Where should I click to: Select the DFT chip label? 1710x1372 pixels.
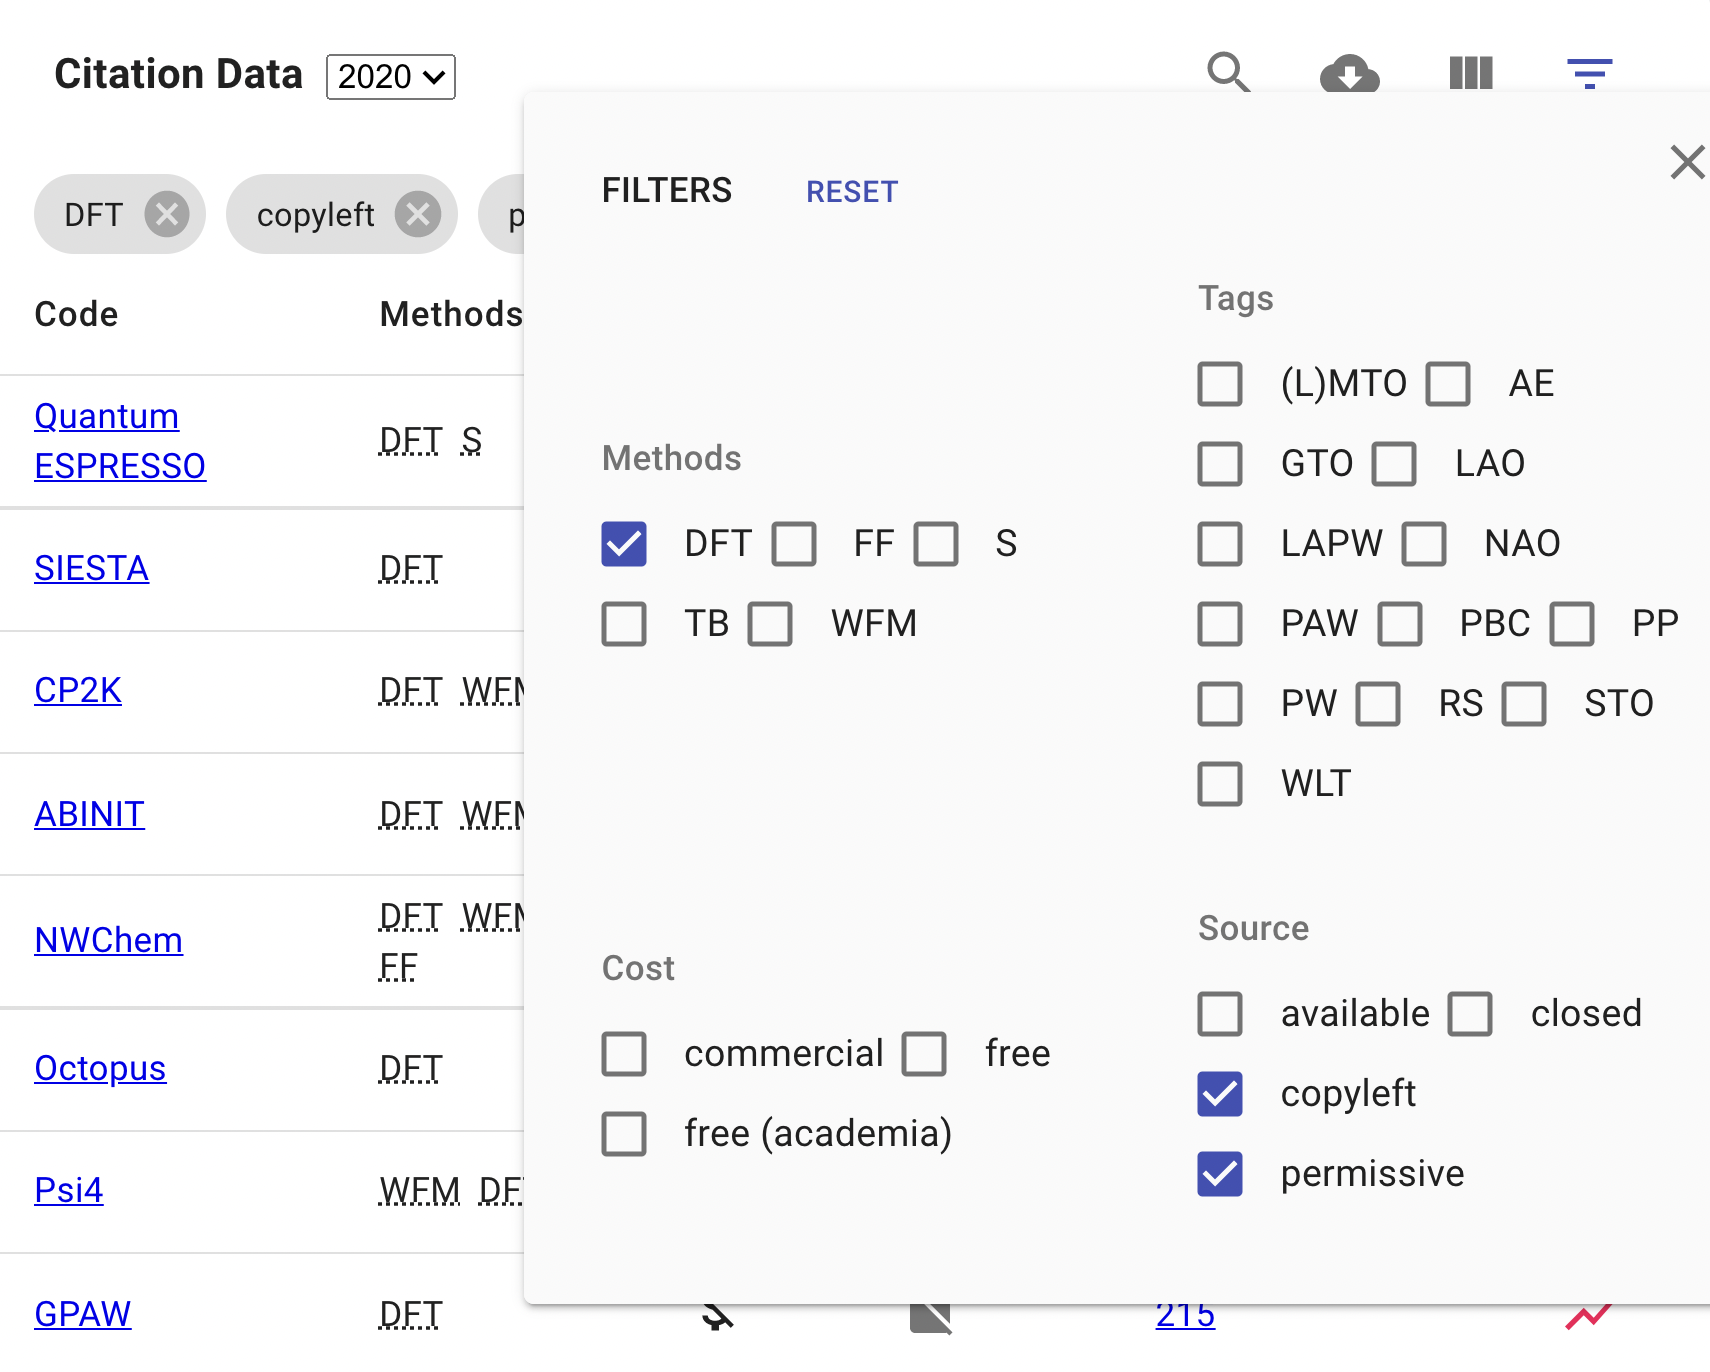coord(93,215)
